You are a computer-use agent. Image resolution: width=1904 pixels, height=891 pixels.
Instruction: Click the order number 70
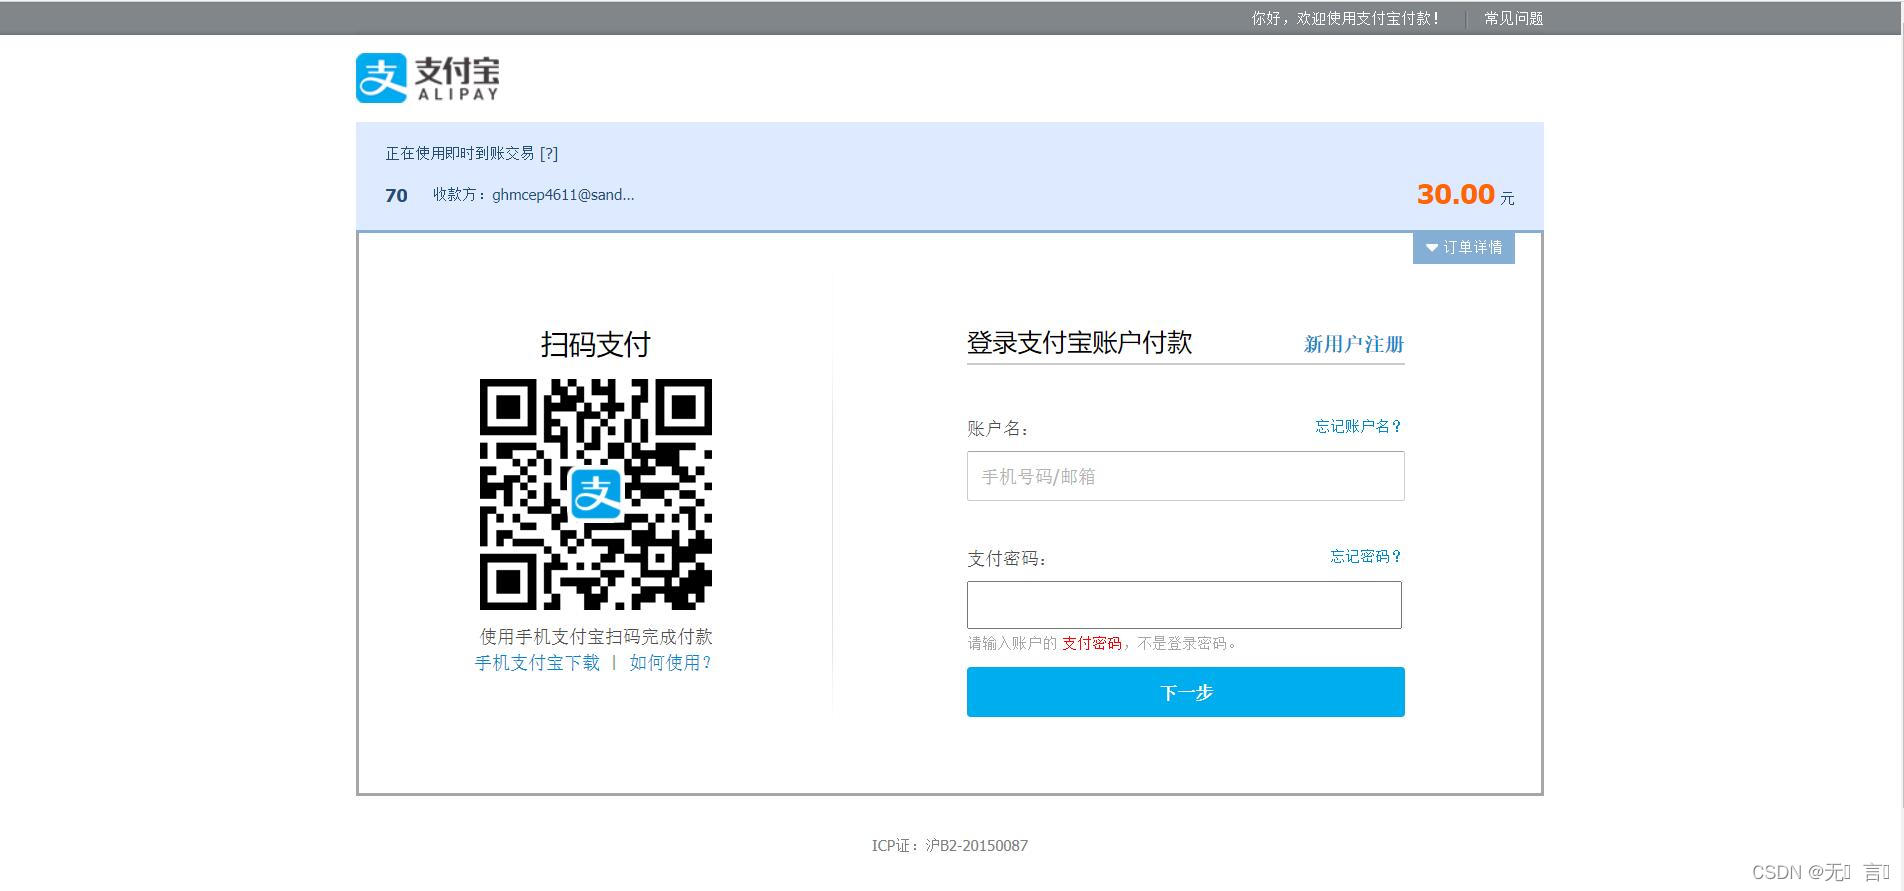click(x=396, y=196)
